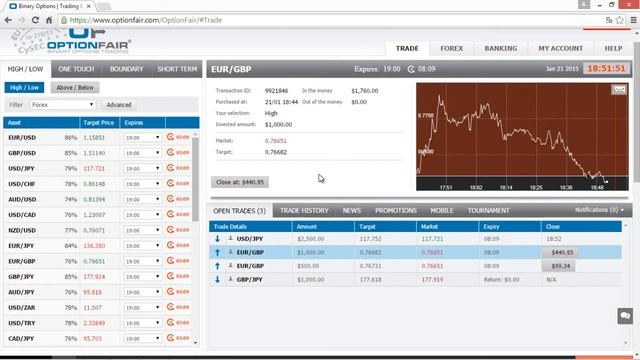Viewport: 640px width, 360px height.
Task: Click the Close at: $440.95 button
Action: 240,182
